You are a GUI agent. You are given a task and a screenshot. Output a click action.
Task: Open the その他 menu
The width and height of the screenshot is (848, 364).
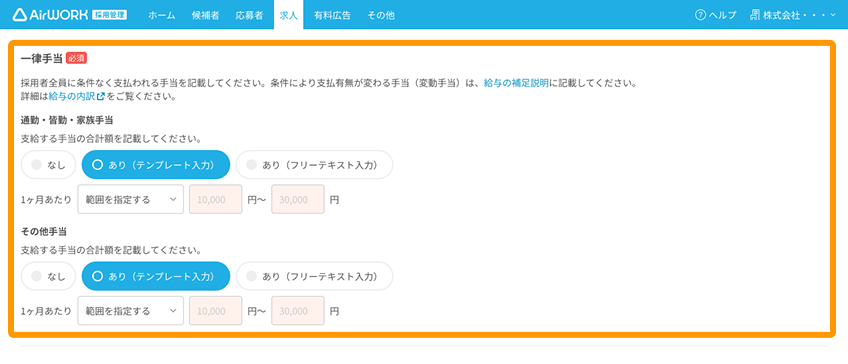[x=381, y=15]
